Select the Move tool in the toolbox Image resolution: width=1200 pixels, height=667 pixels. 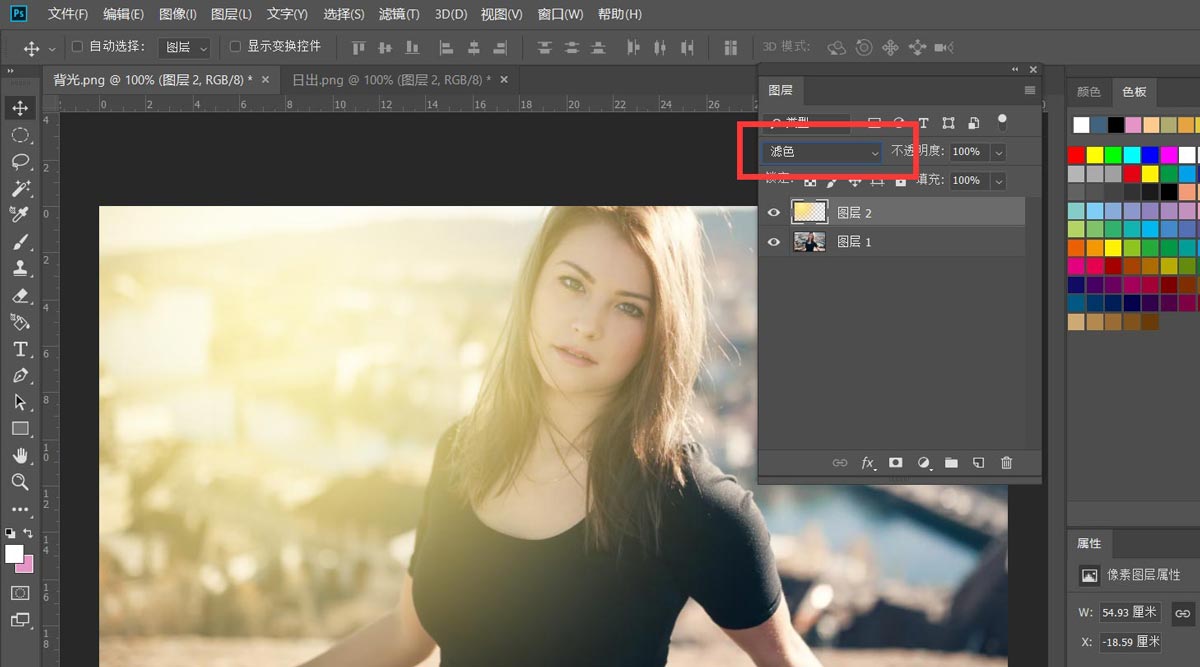[20, 108]
